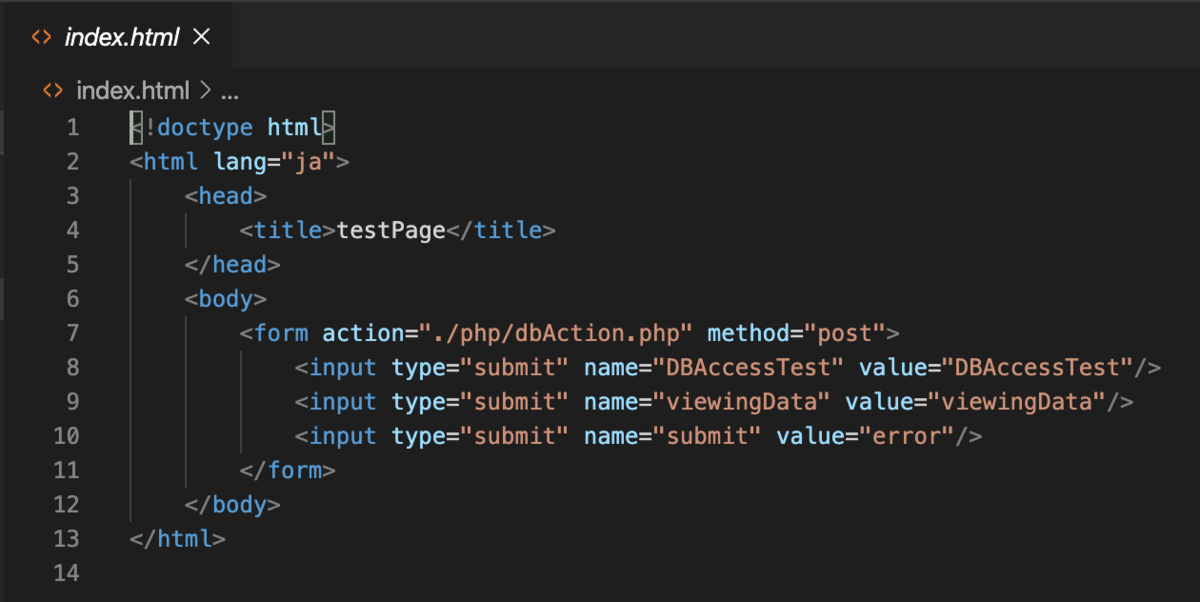Image resolution: width=1200 pixels, height=602 pixels.
Task: Click line number 10 in the gutter
Action: [x=65, y=436]
